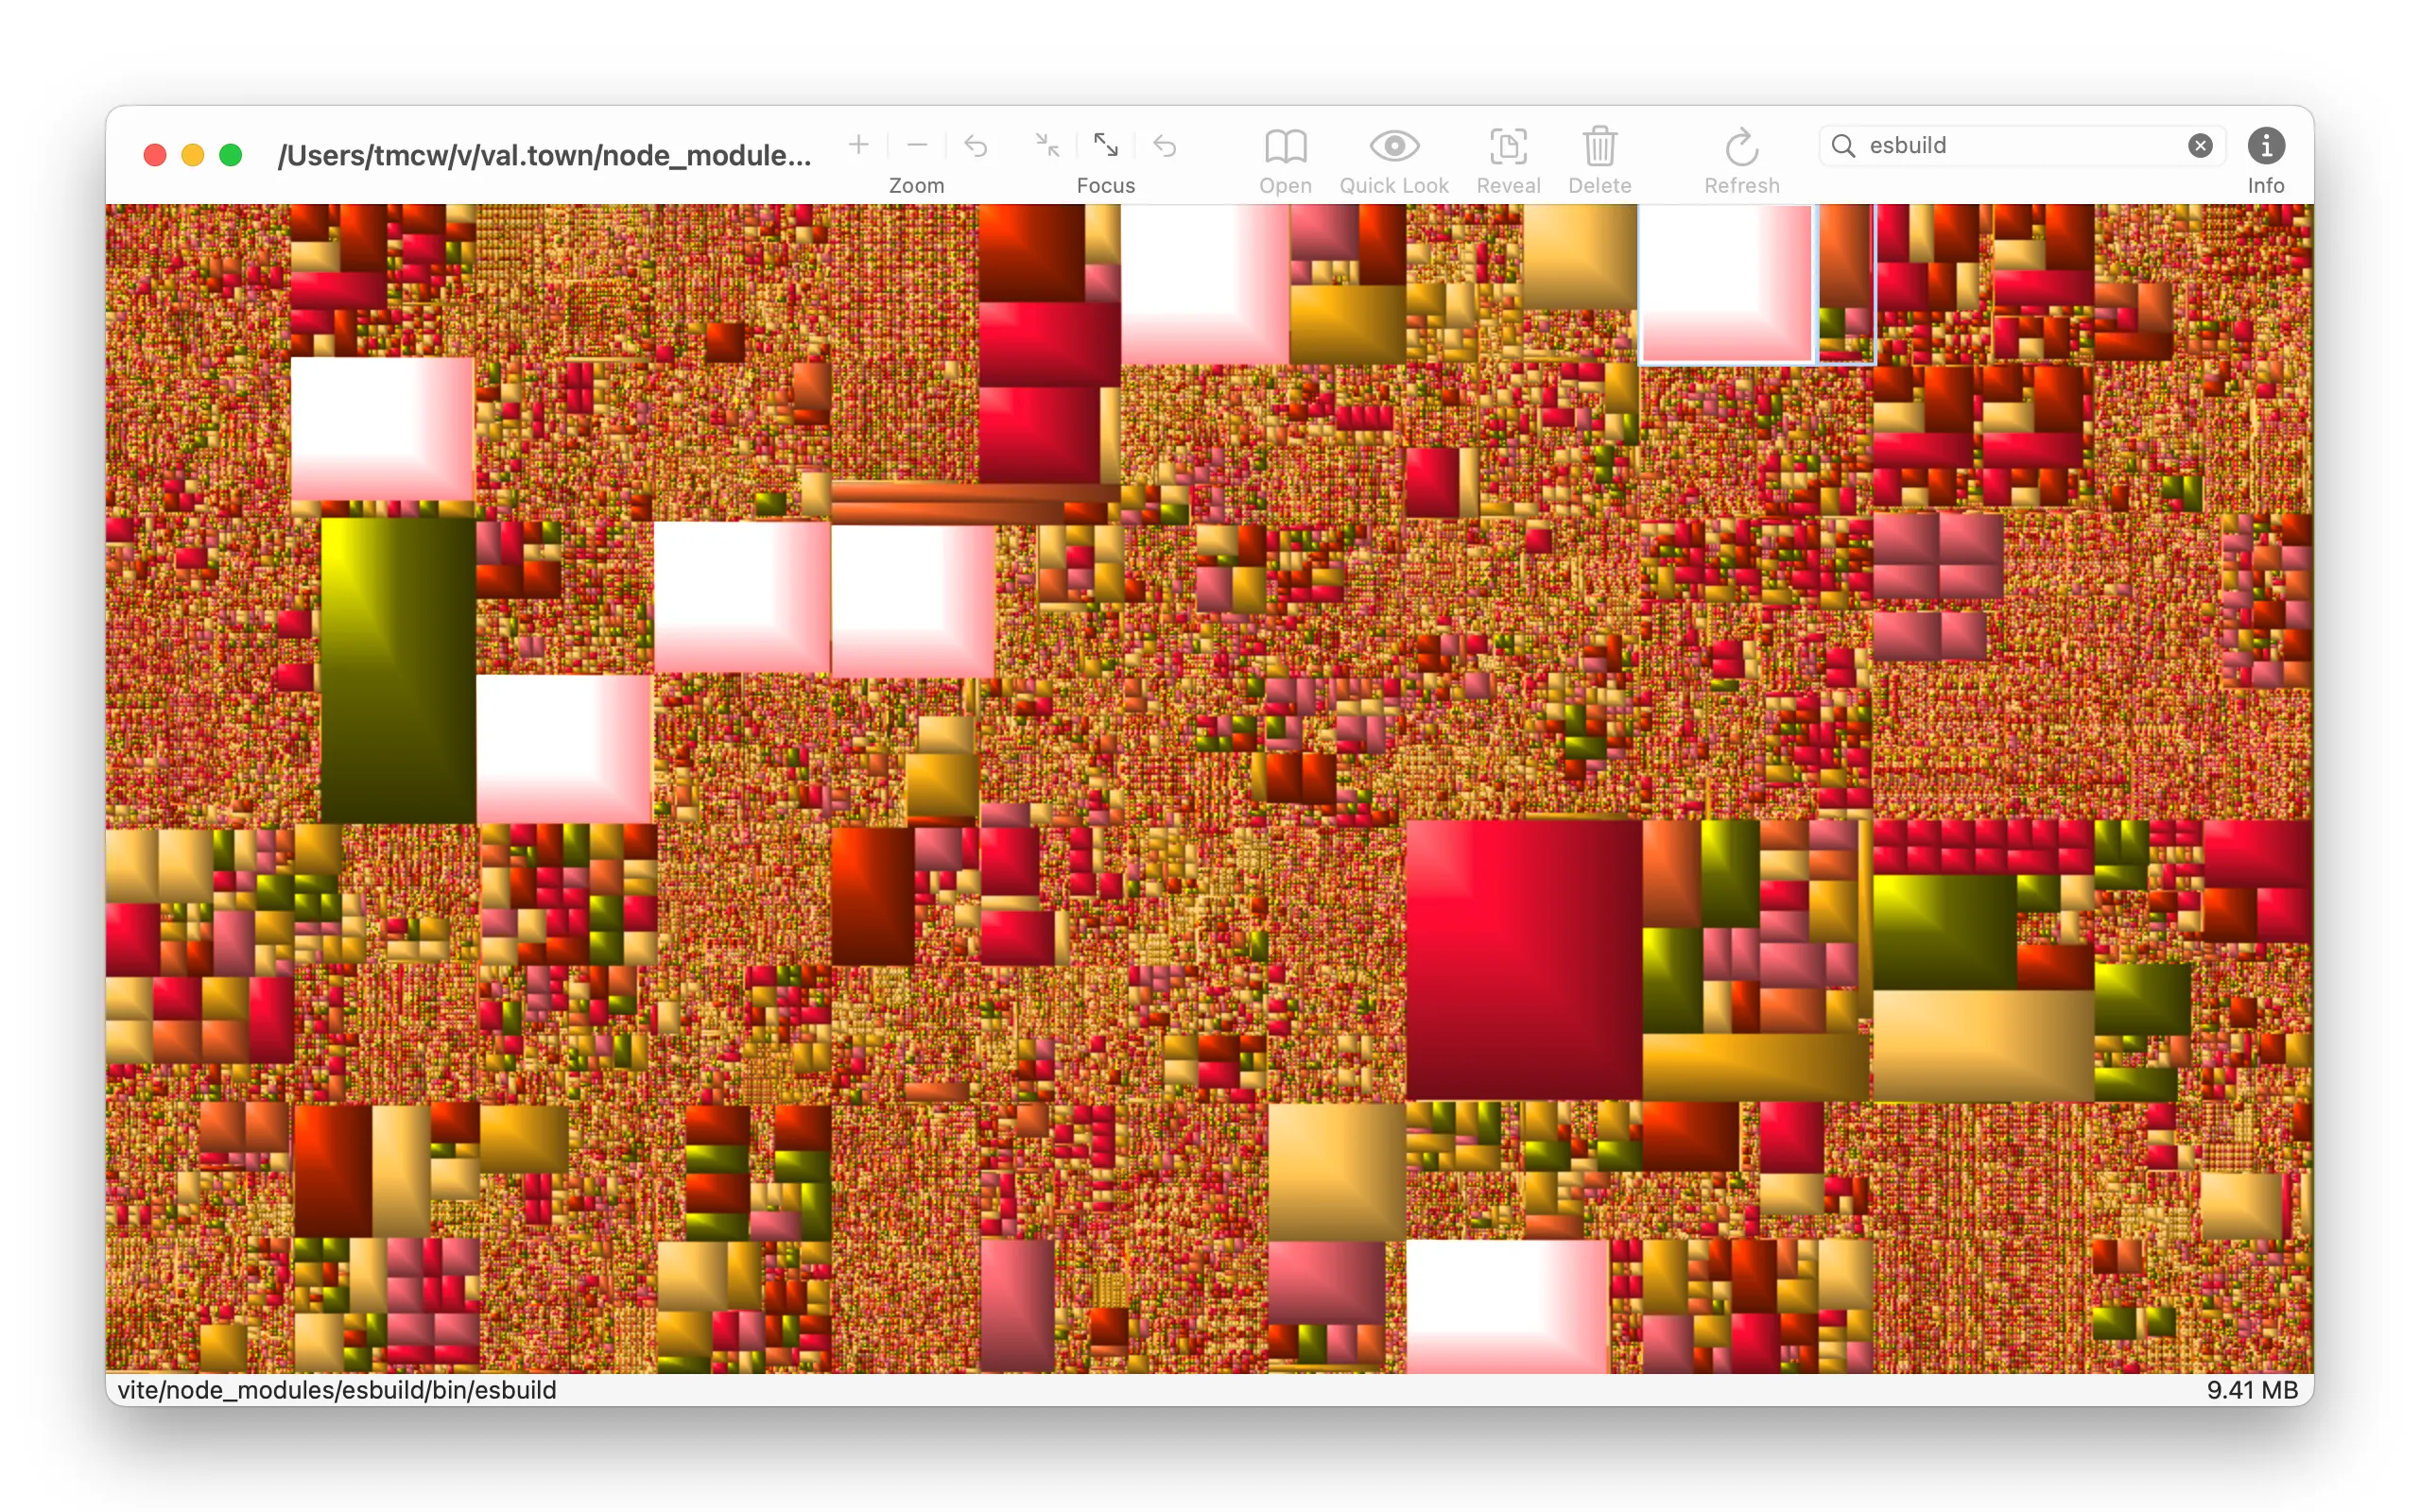The image size is (2420, 1512).
Task: Toggle the Info panel
Action: (2265, 146)
